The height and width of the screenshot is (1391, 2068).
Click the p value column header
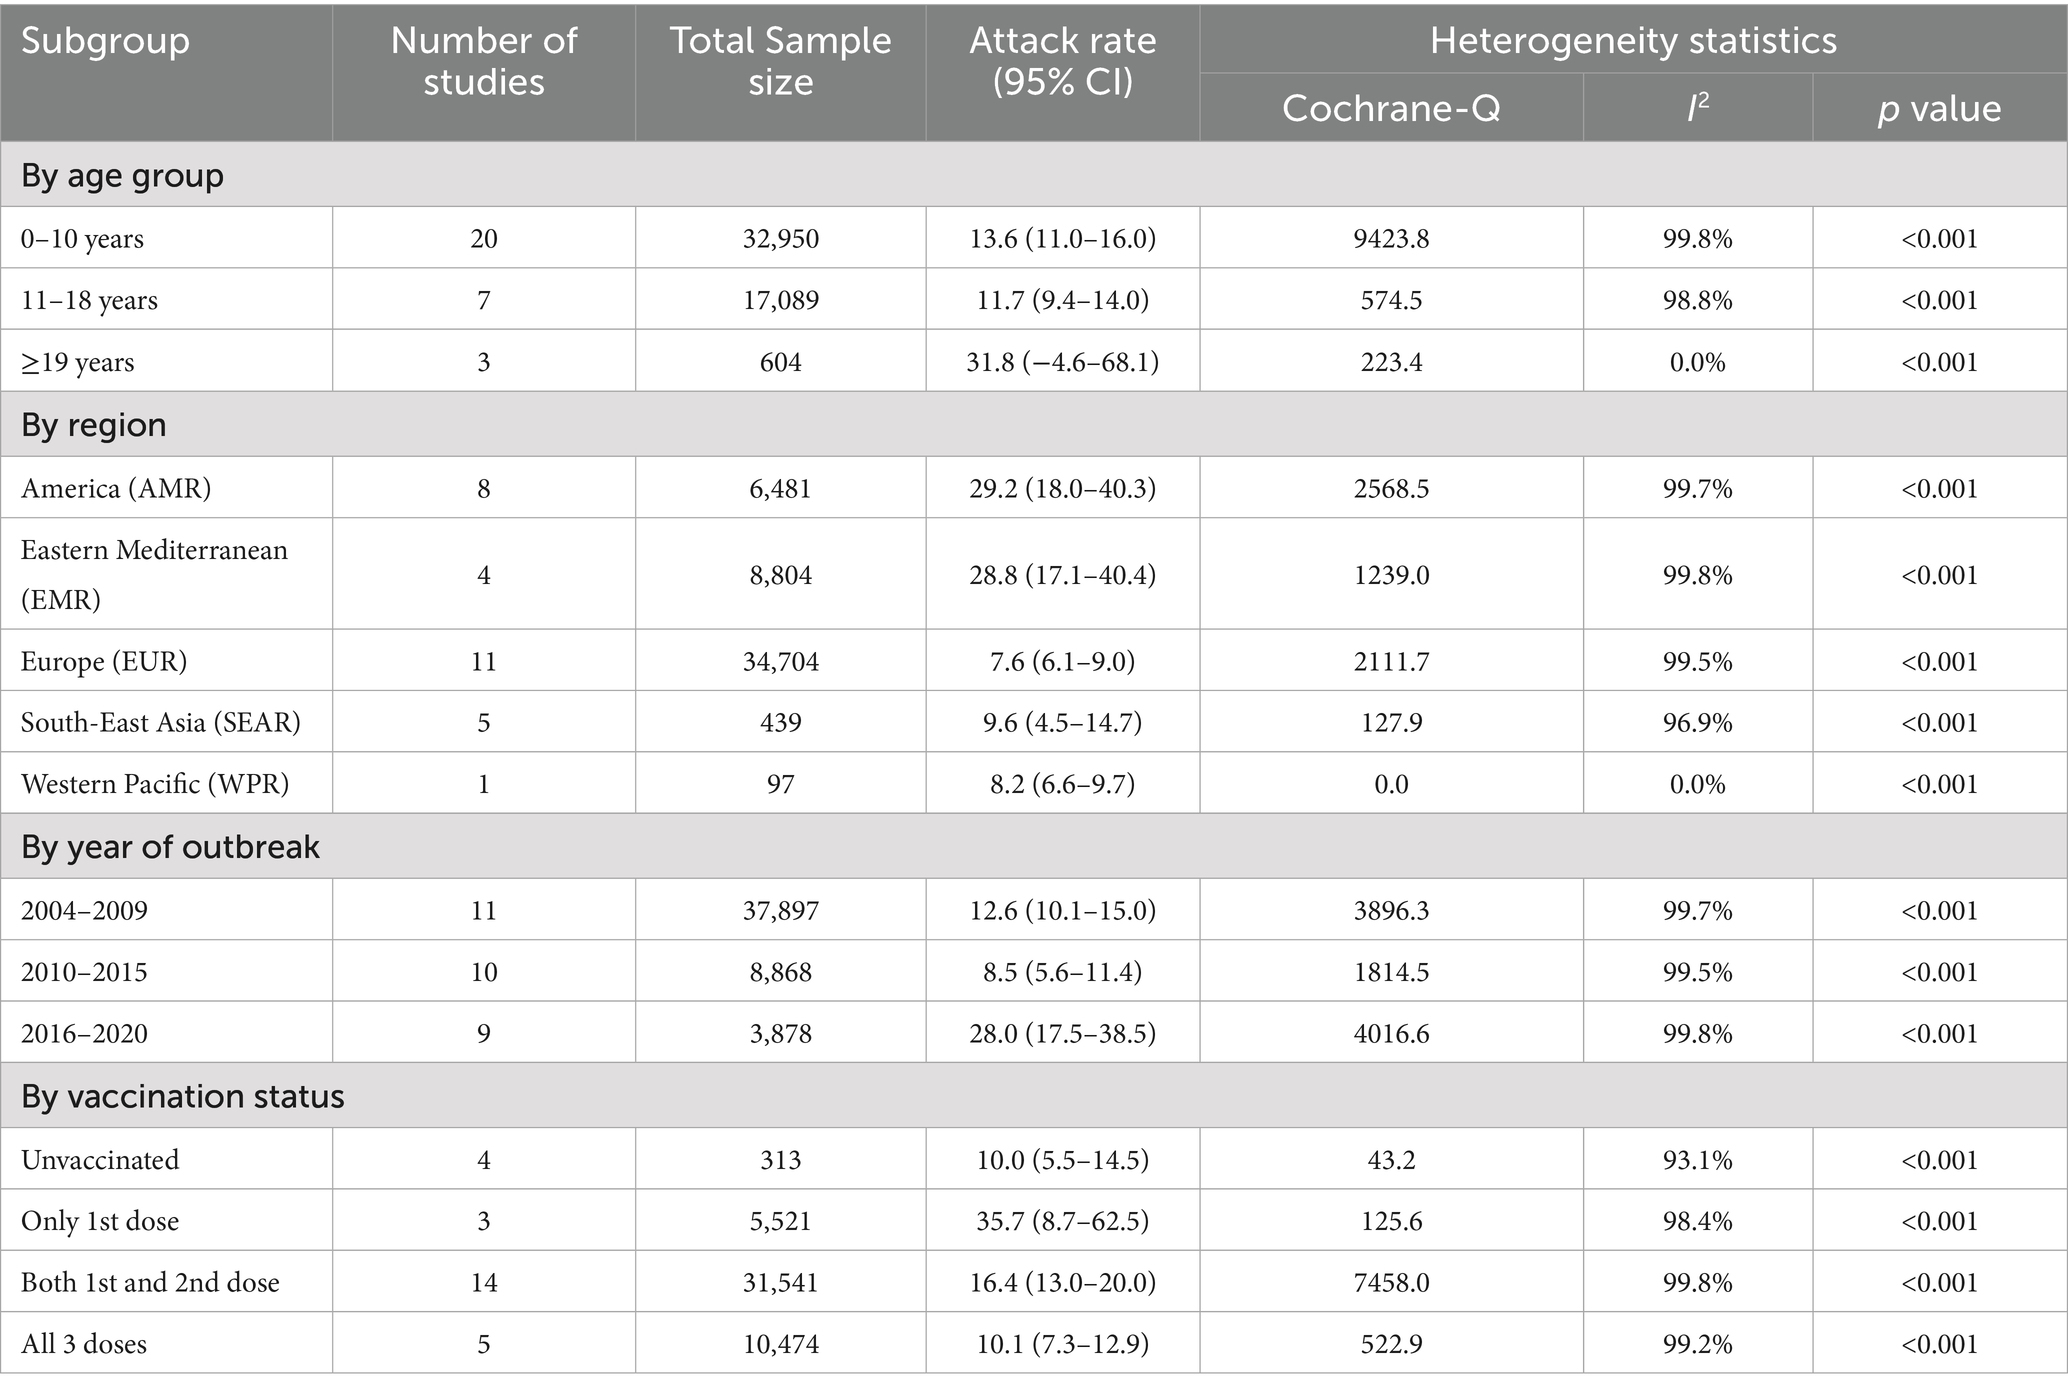point(1939,108)
